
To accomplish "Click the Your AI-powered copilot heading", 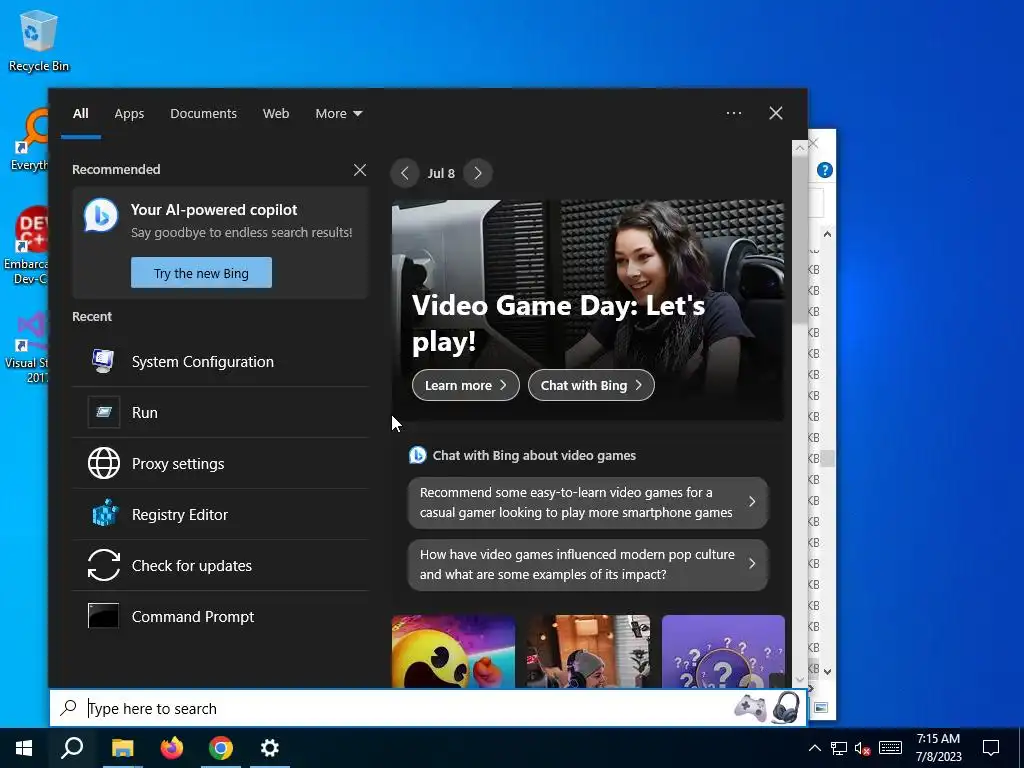I will pos(214,210).
